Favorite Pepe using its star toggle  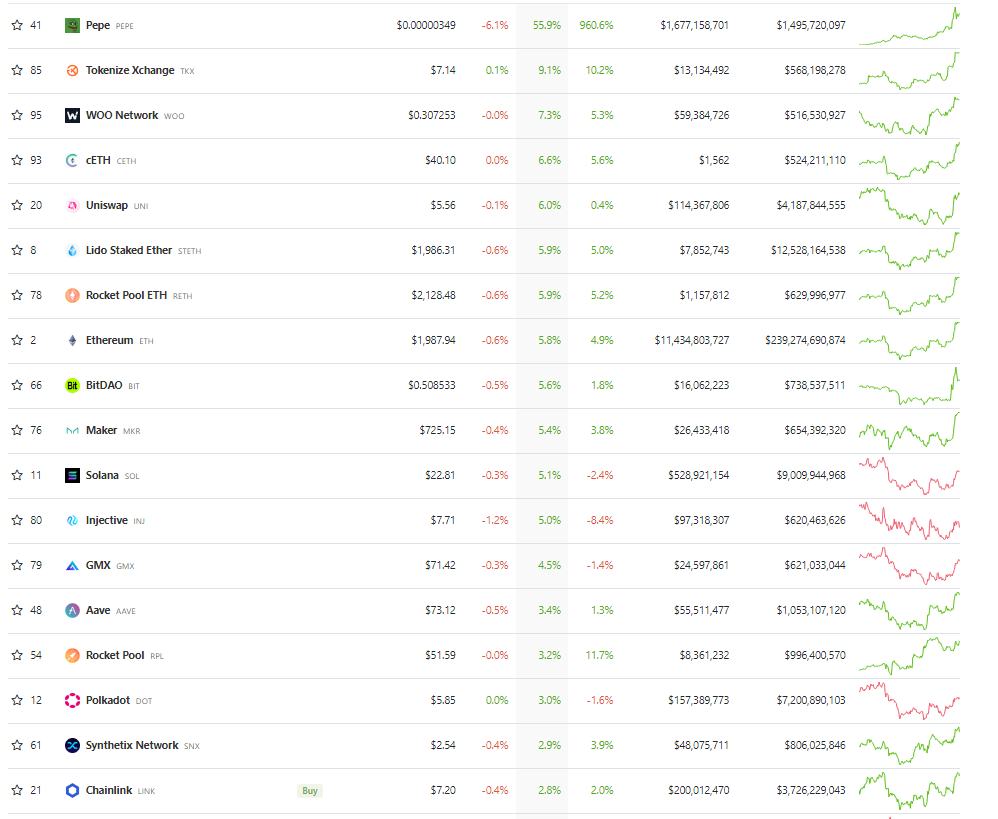[x=17, y=25]
